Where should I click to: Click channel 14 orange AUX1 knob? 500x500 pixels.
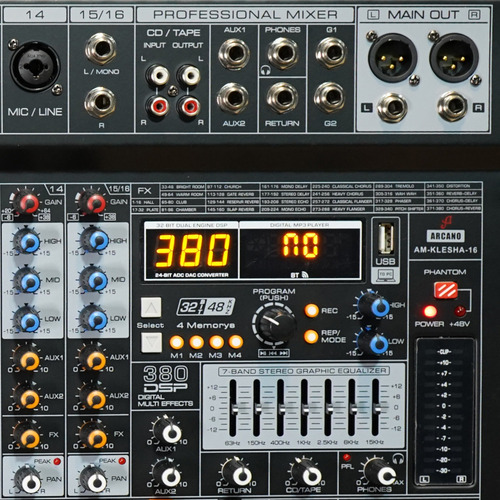click(27, 360)
